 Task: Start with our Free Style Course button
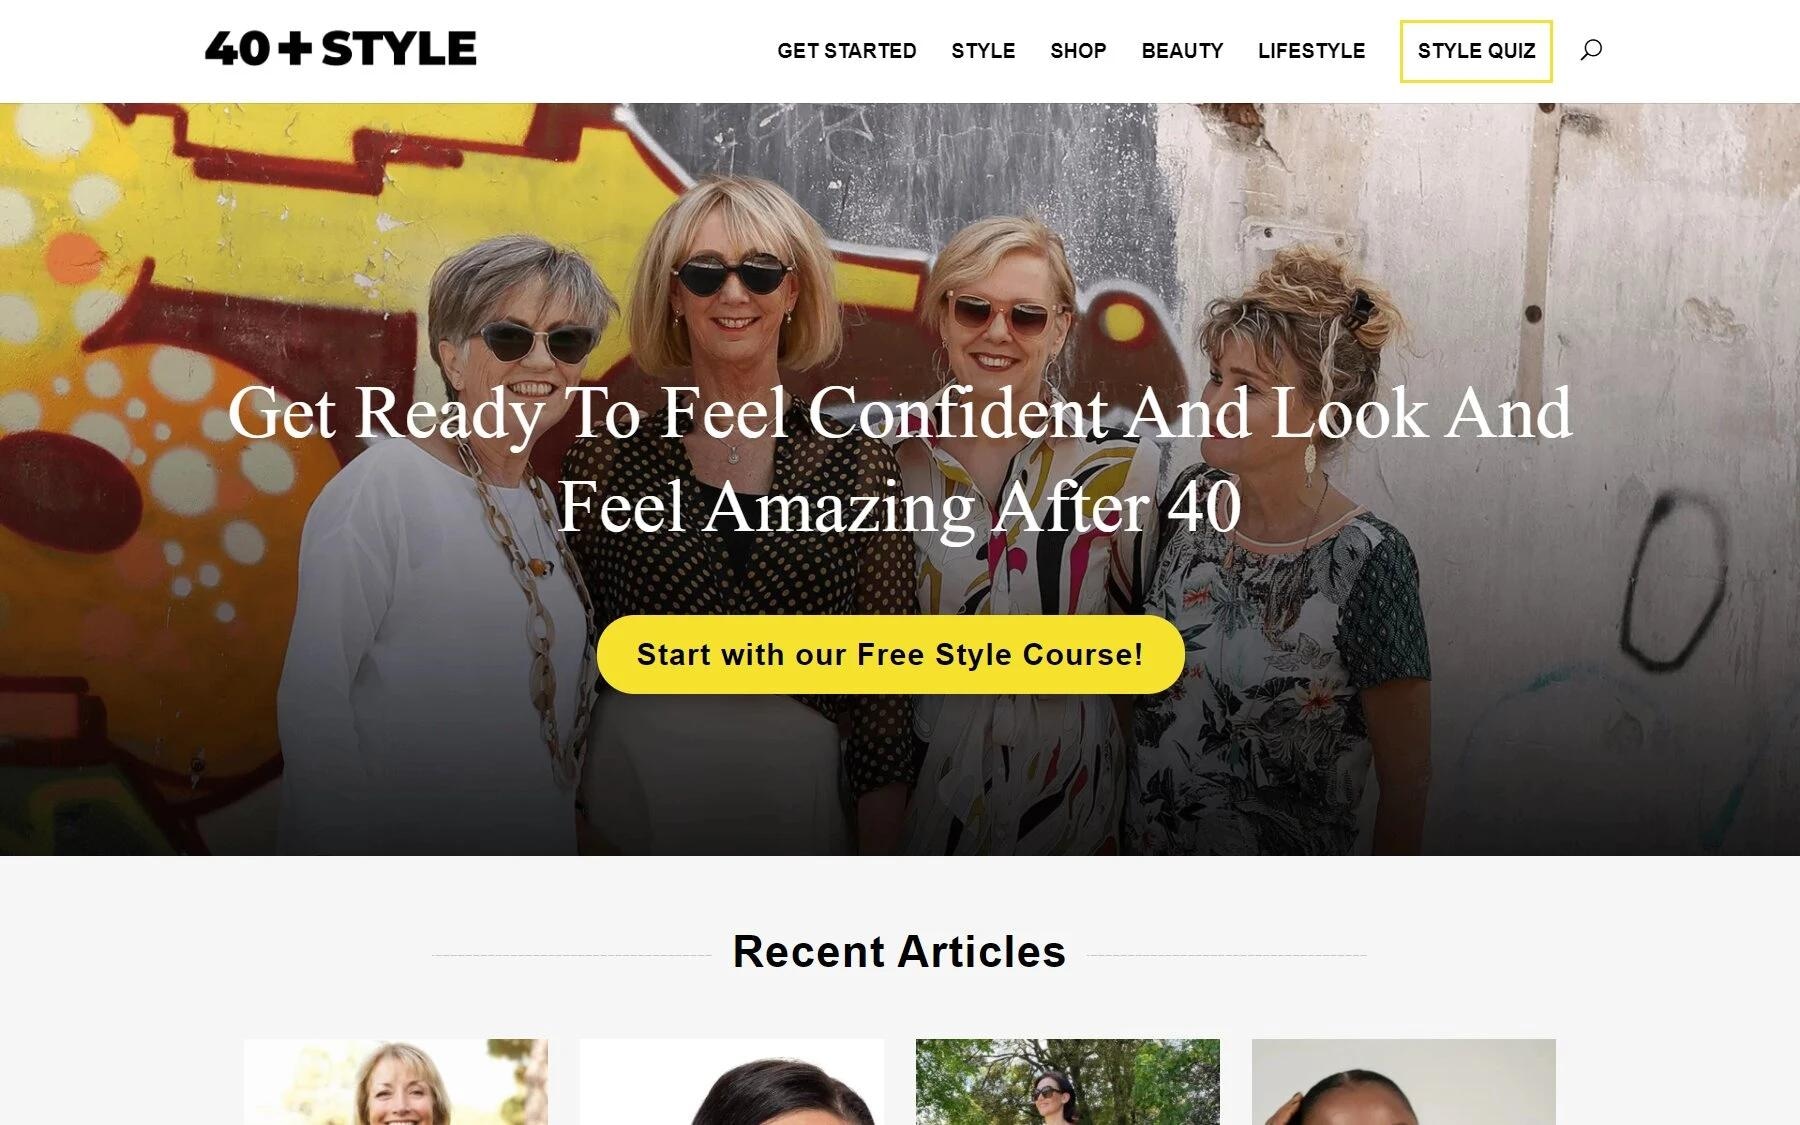(x=890, y=655)
